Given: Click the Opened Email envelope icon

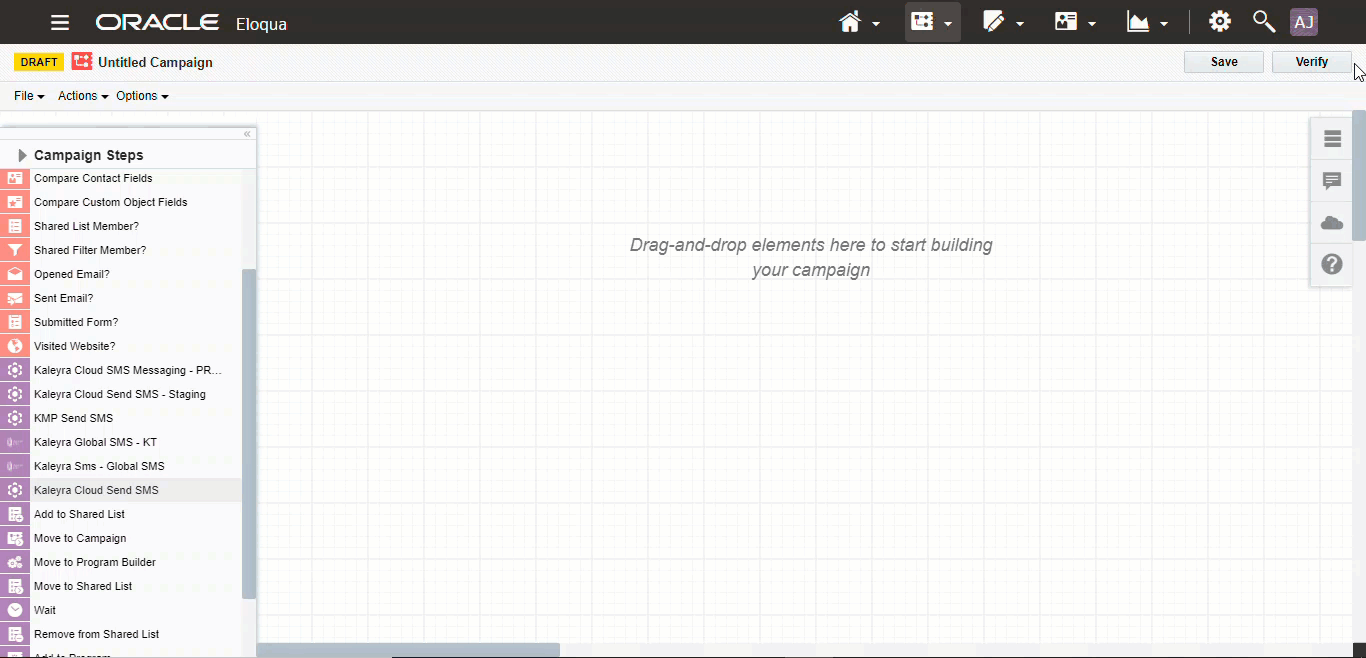Looking at the screenshot, I should click(x=15, y=274).
